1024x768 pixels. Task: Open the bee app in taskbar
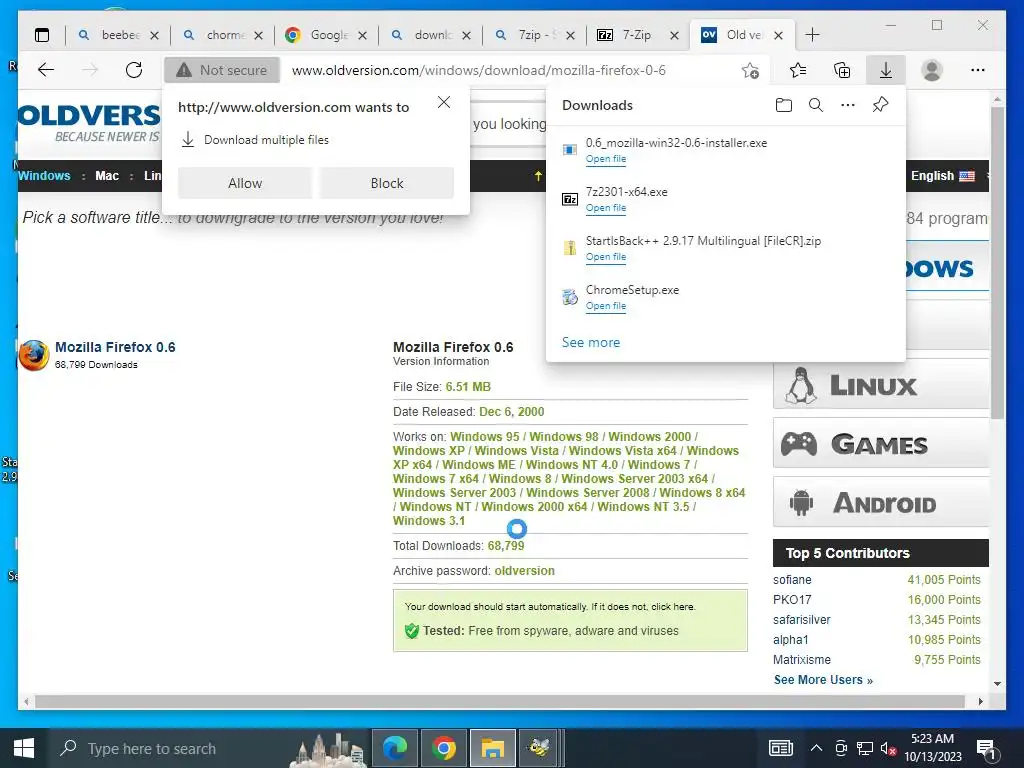tap(539, 748)
